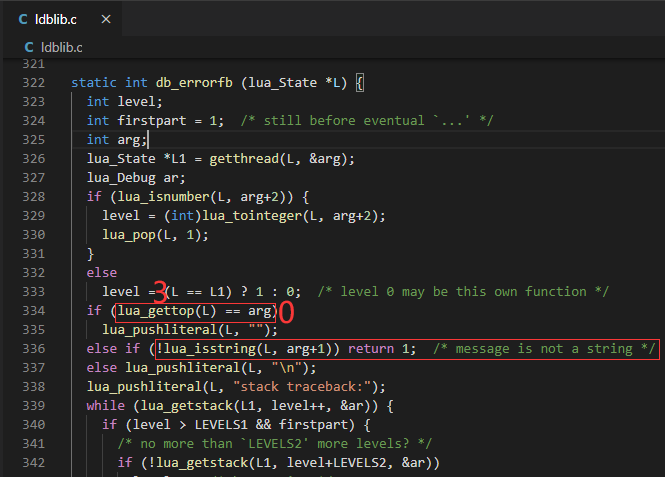665x477 pixels.
Task: Click line number 325 in the gutter
Action: coord(34,139)
